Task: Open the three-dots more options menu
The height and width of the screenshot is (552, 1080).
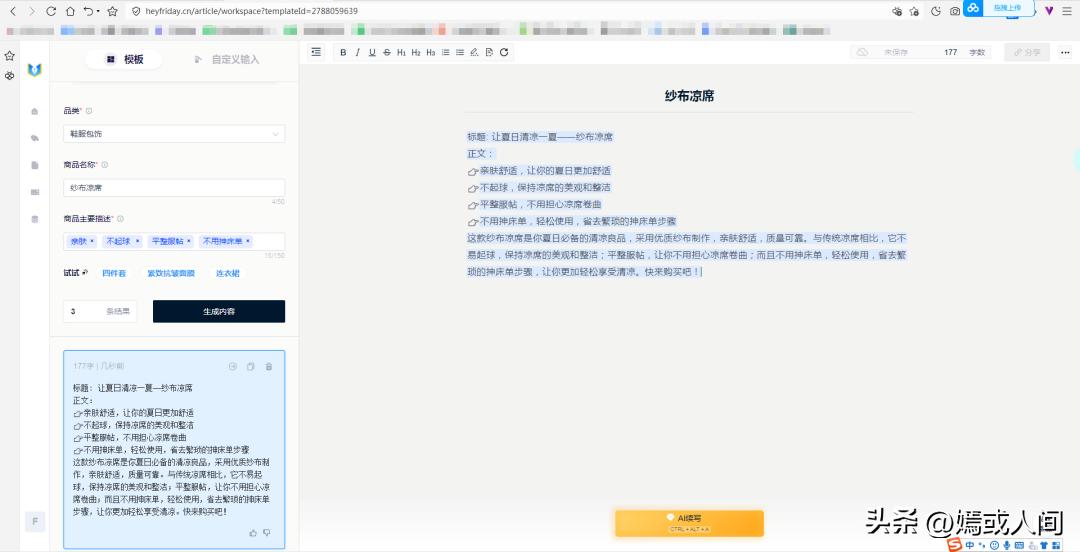Action: 1065,52
